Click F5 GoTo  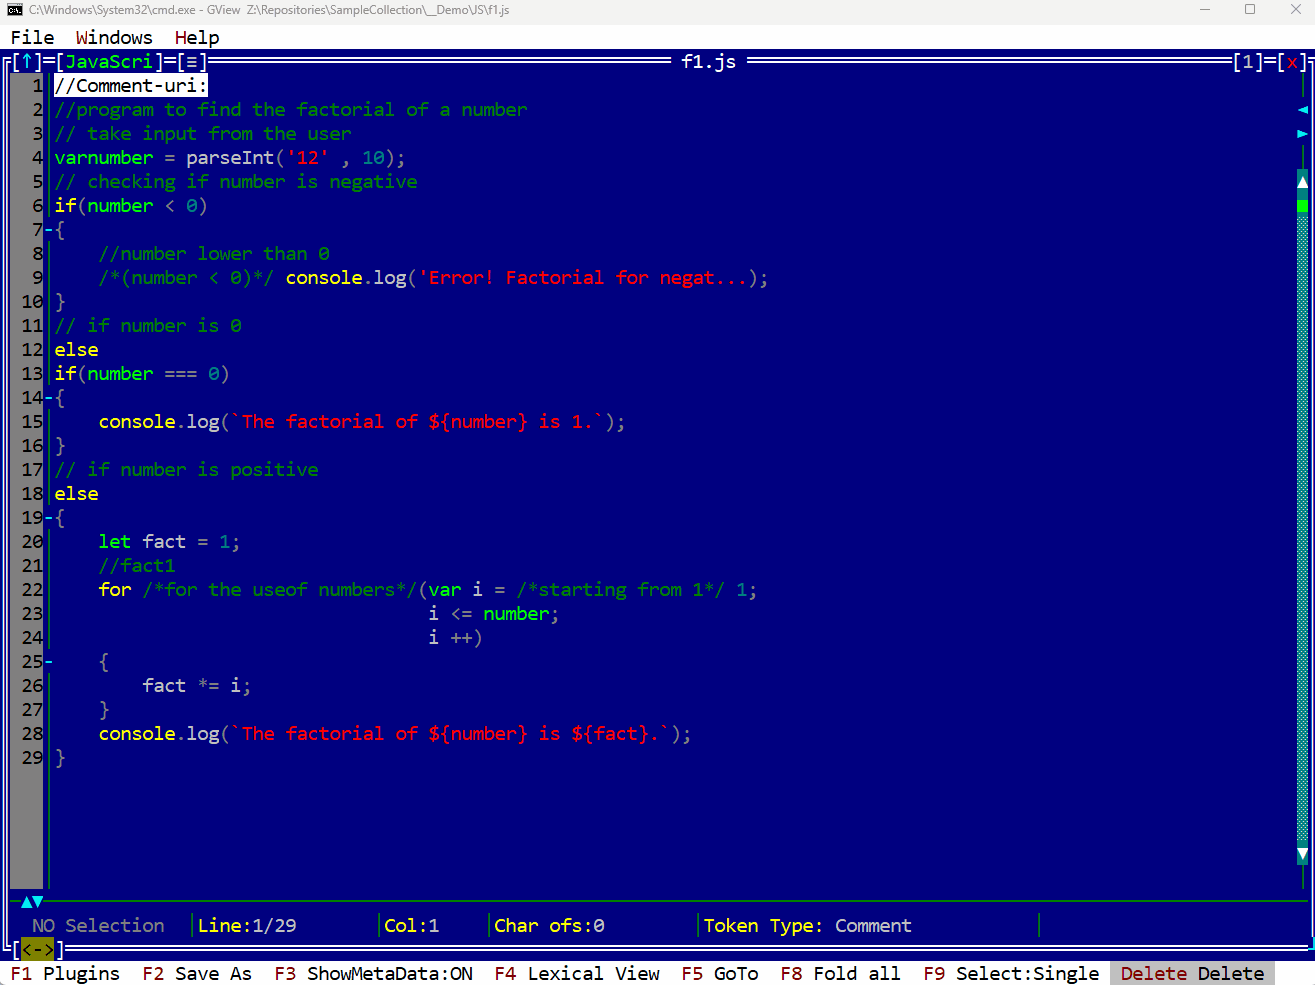(720, 973)
